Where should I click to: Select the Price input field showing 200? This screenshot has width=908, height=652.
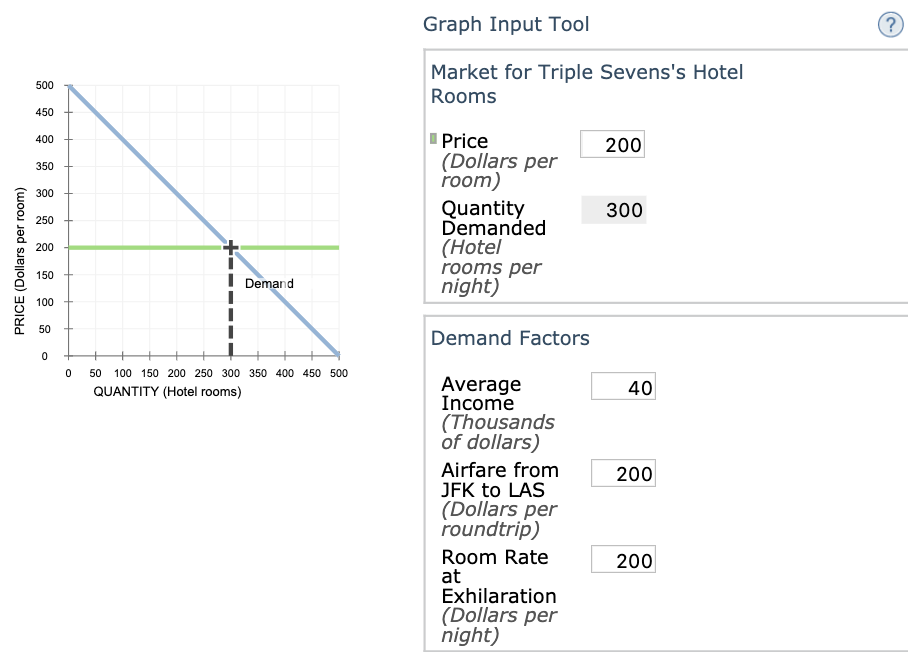tap(612, 143)
